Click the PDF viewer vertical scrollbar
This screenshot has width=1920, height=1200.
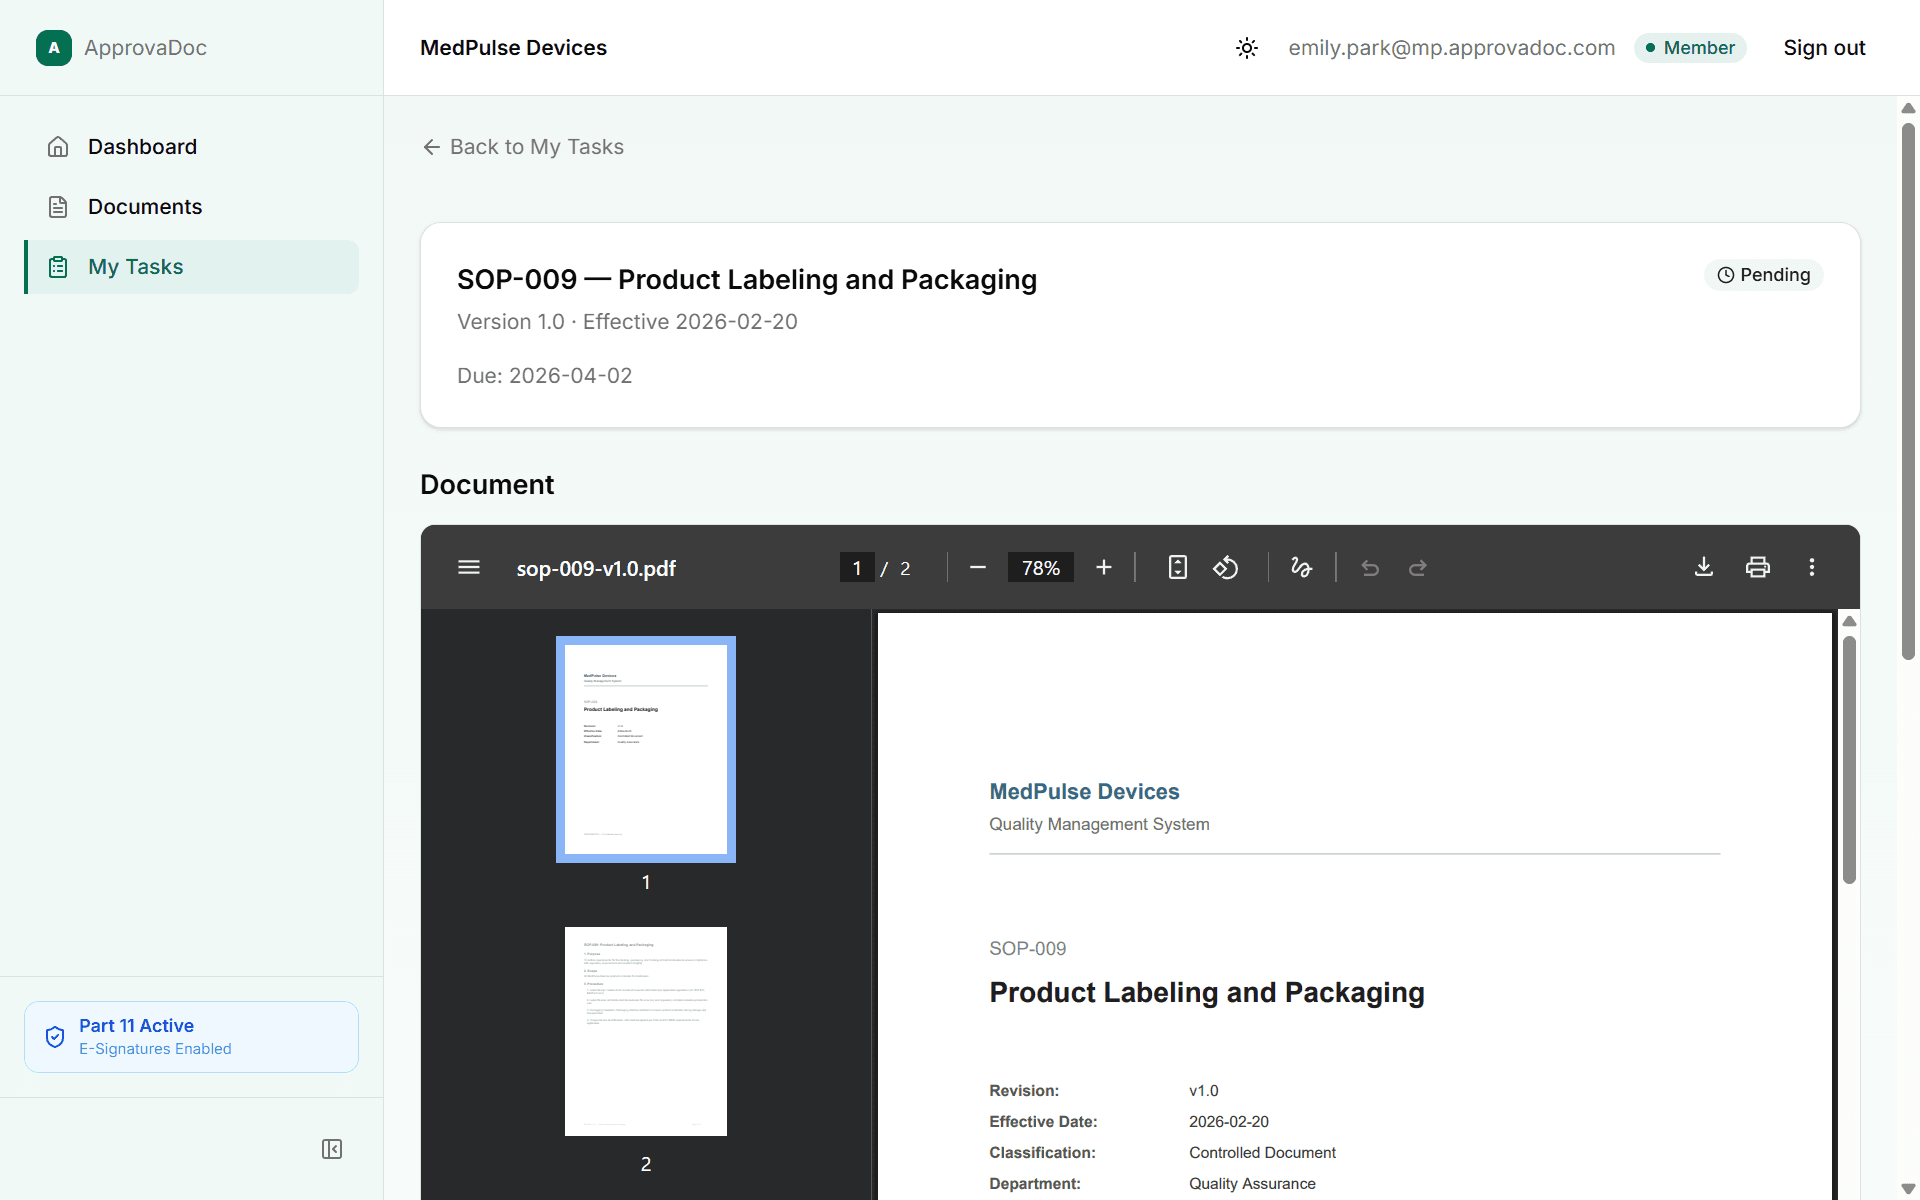[1849, 760]
